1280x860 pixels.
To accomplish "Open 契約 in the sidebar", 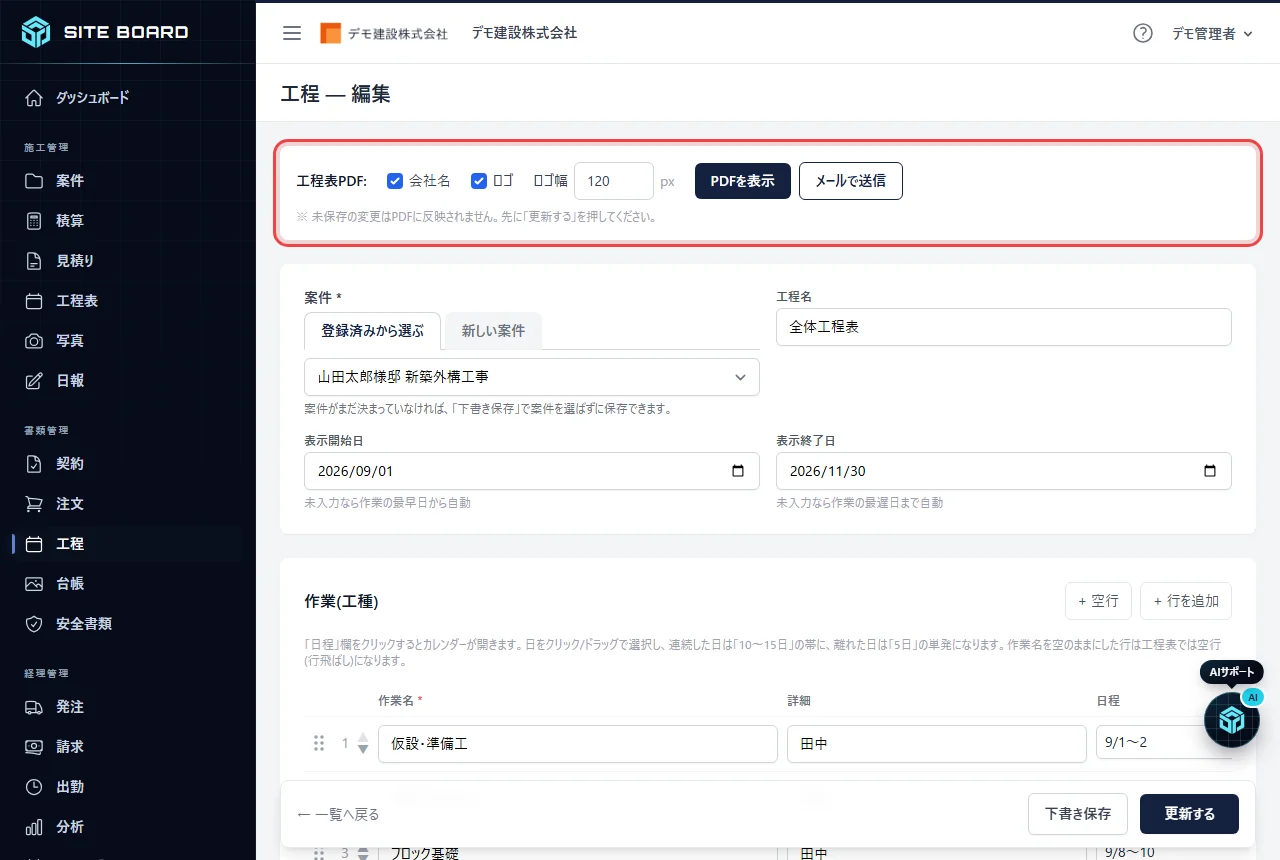I will 128,464.
